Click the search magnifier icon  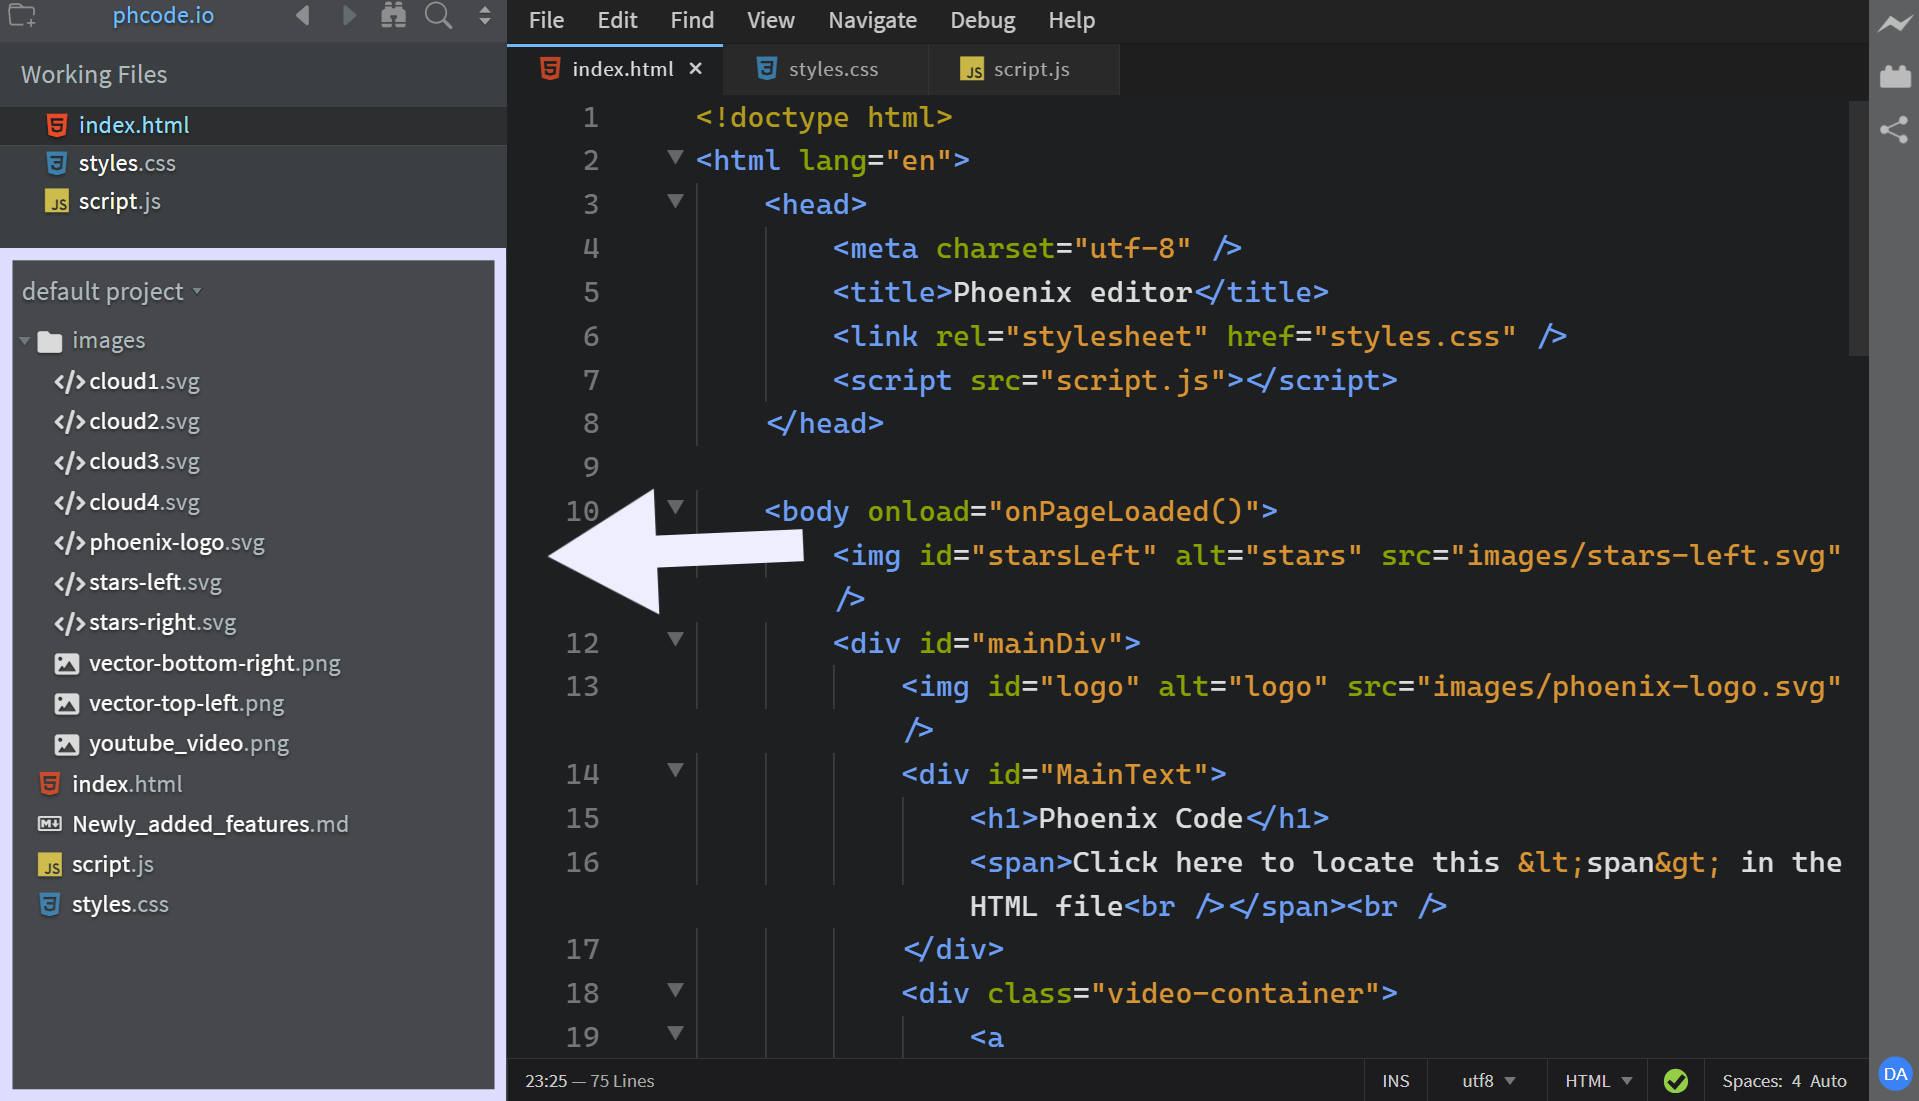(x=438, y=16)
